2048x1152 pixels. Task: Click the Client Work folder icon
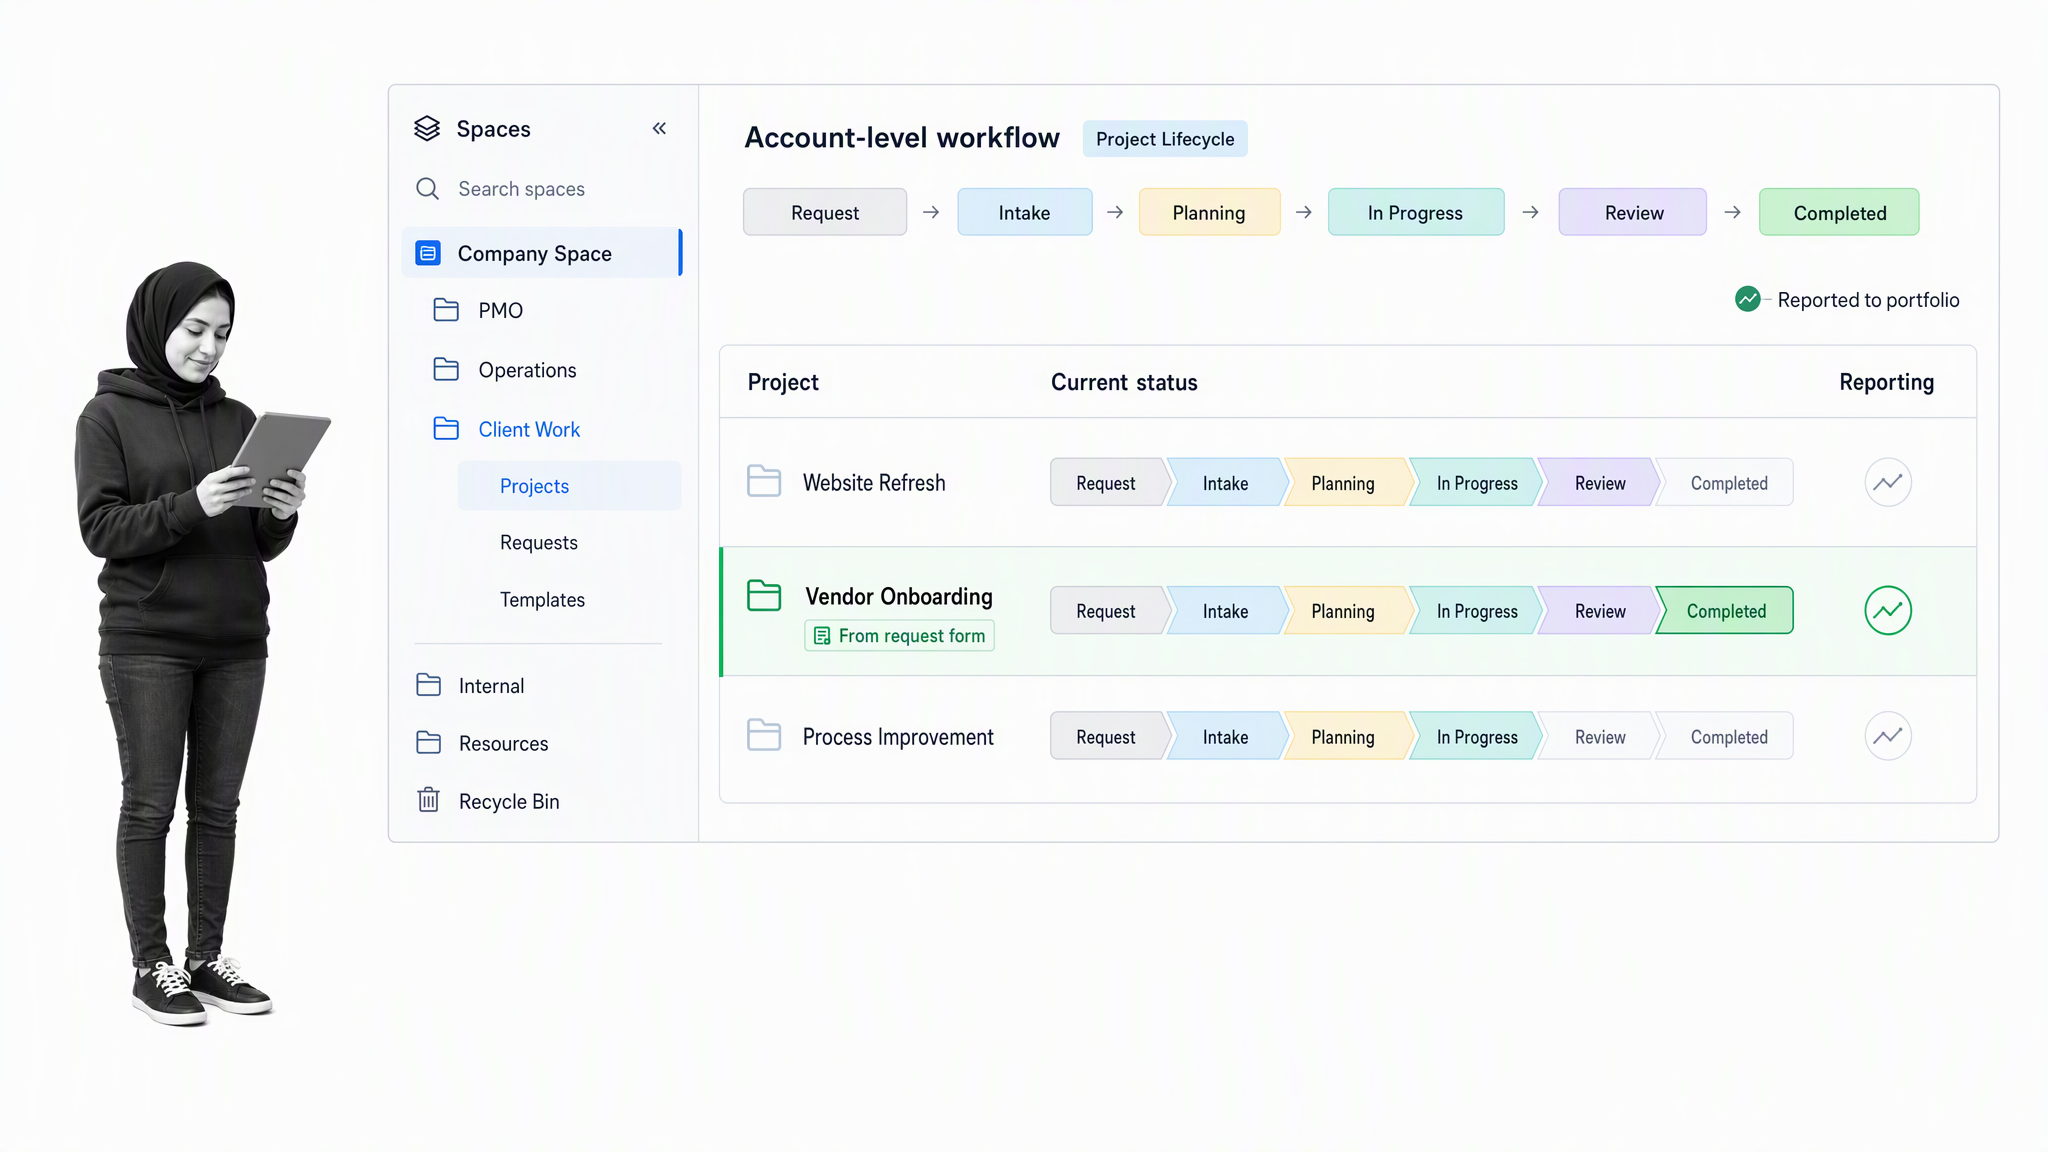coord(446,429)
